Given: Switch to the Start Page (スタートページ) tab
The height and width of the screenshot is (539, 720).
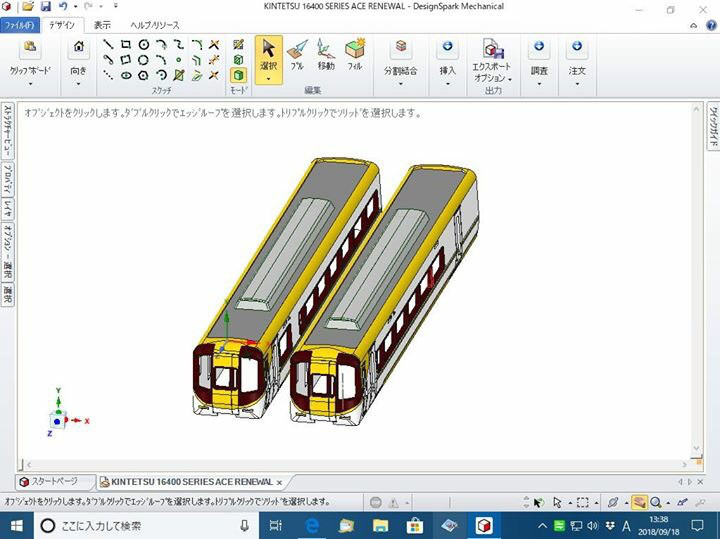Looking at the screenshot, I should (x=54, y=482).
